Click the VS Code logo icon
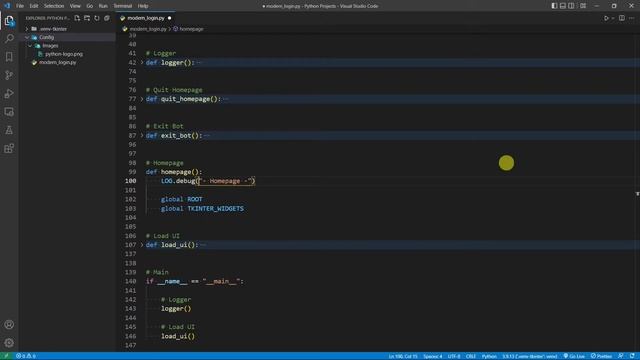This screenshot has height=360, width=640. [x=7, y=6]
